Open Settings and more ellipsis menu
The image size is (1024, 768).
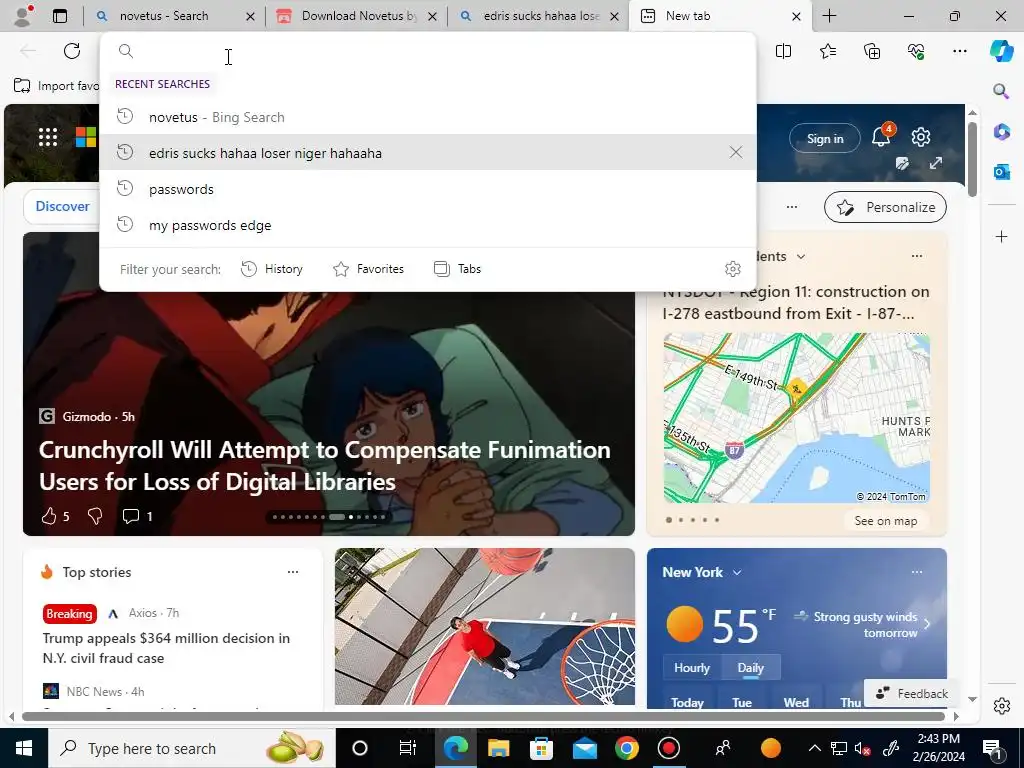(959, 51)
